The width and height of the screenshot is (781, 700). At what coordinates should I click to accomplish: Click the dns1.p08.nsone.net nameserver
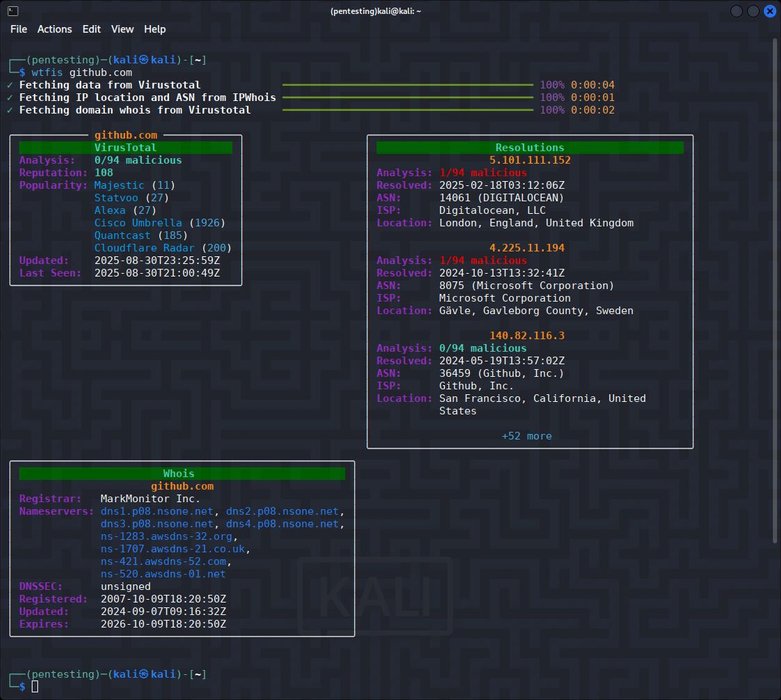(x=157, y=511)
